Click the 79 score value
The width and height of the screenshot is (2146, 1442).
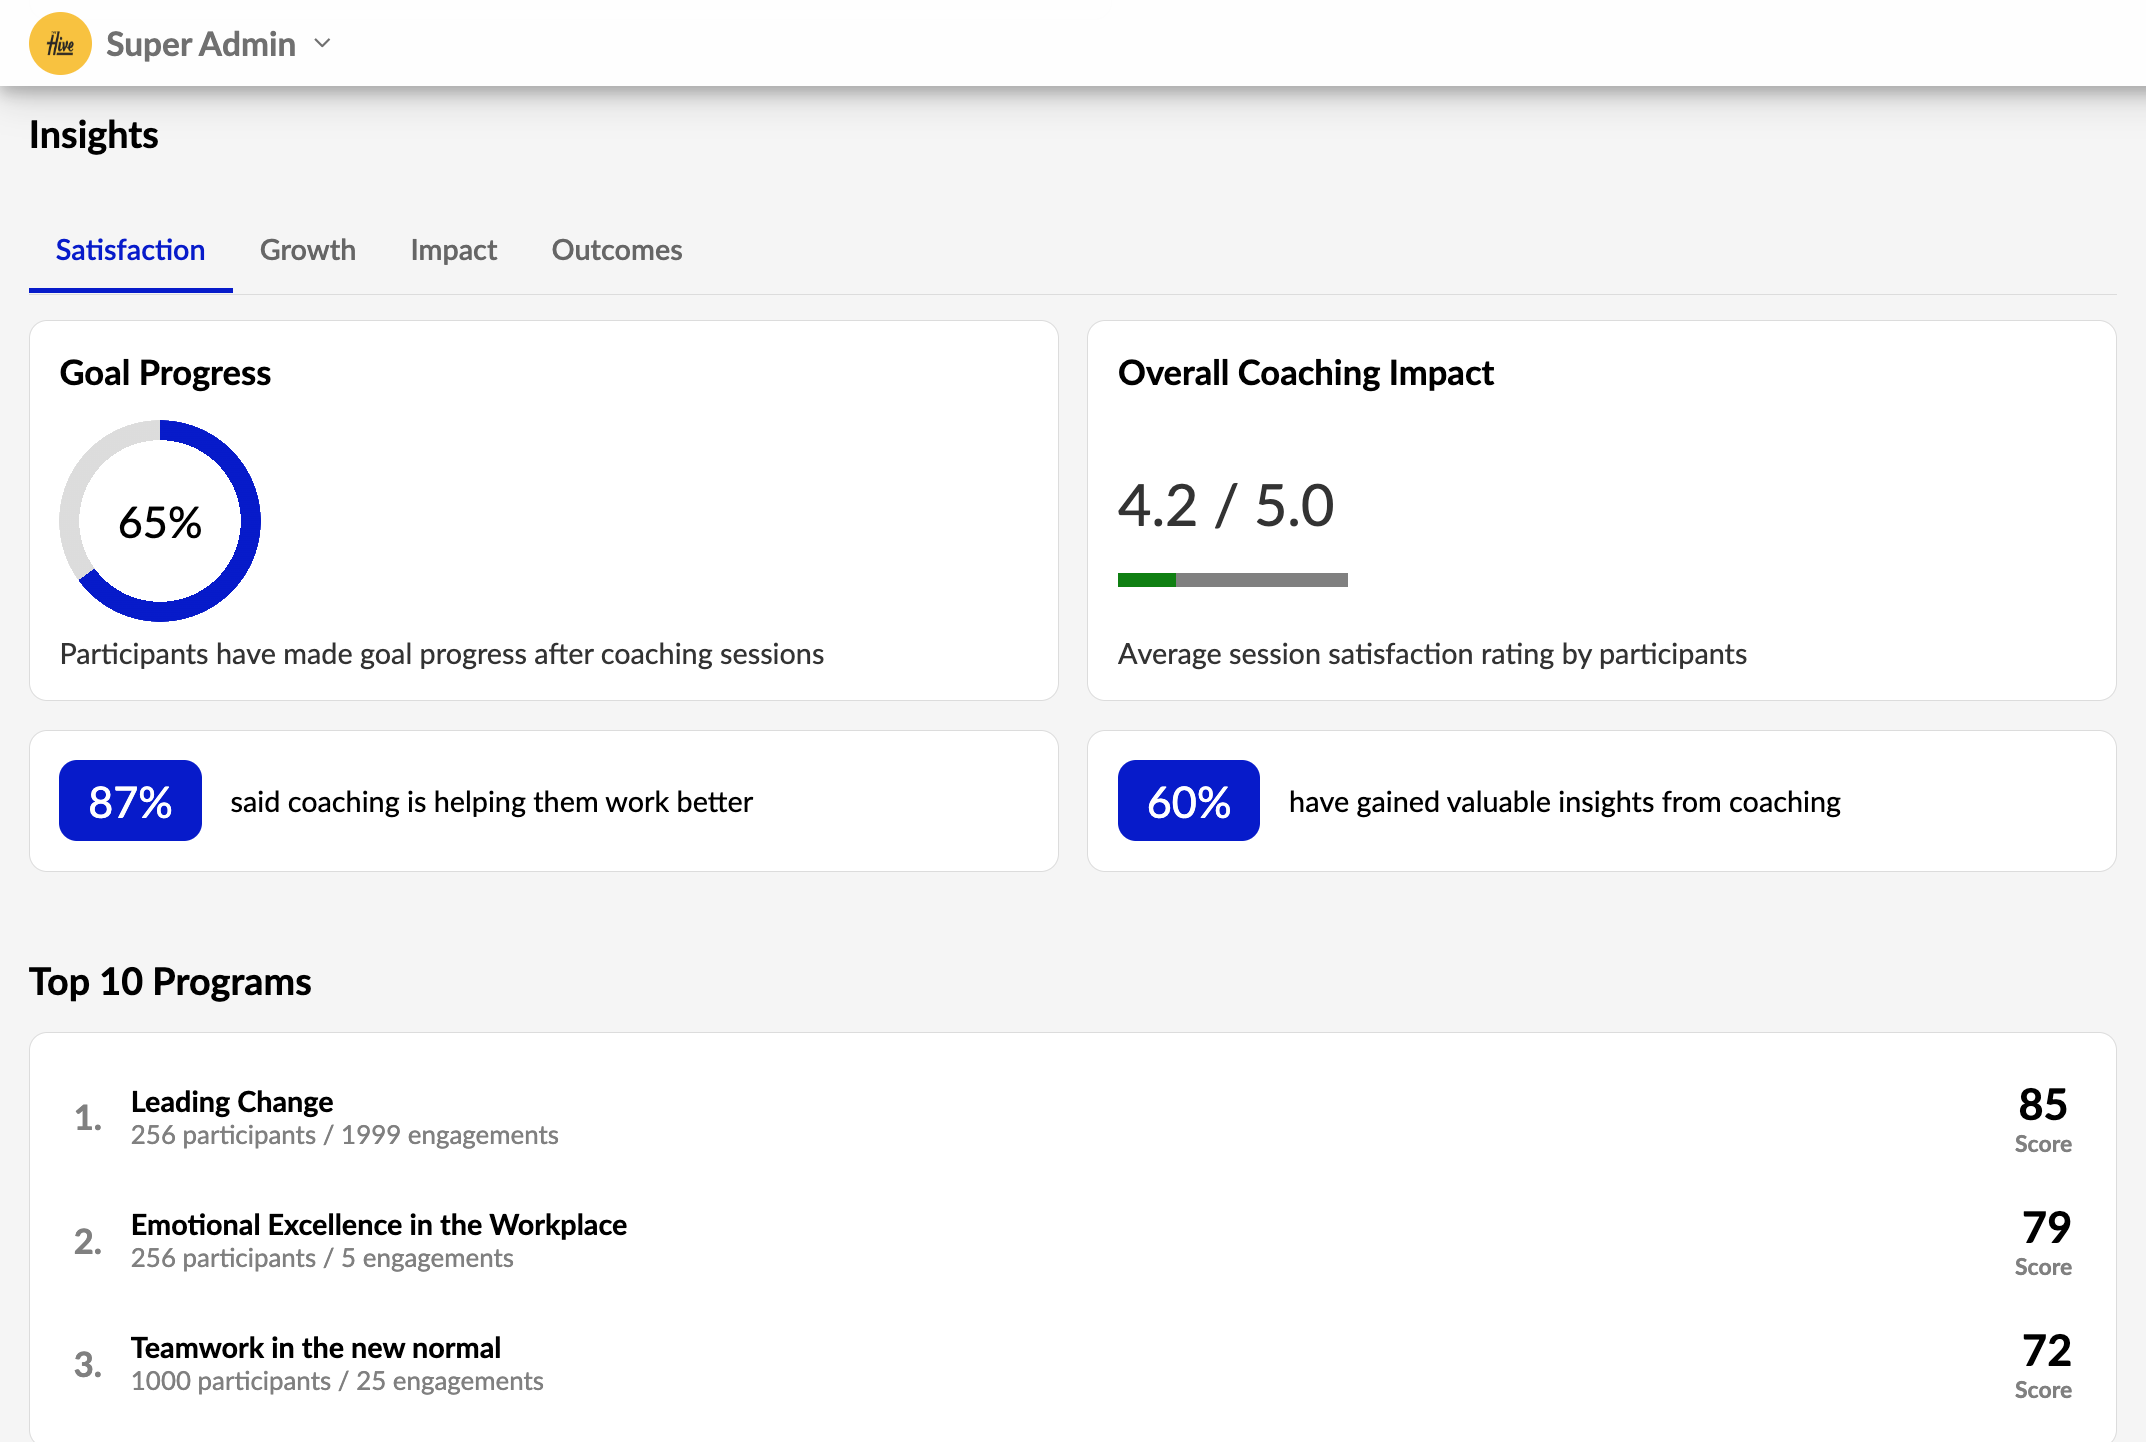(x=2045, y=1228)
